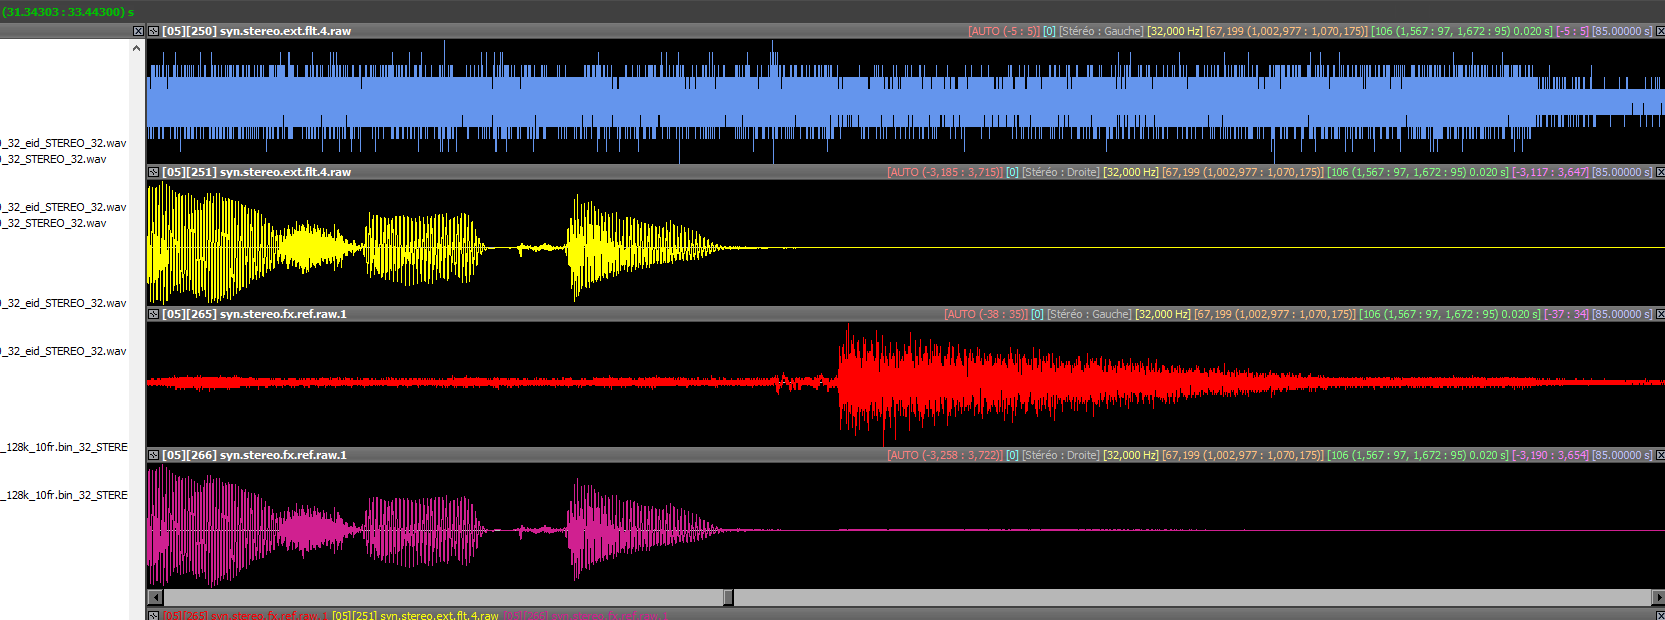Screen dimensions: 1665x620
Task: Click the horizontal scrollbar right arrow
Action: (1658, 597)
